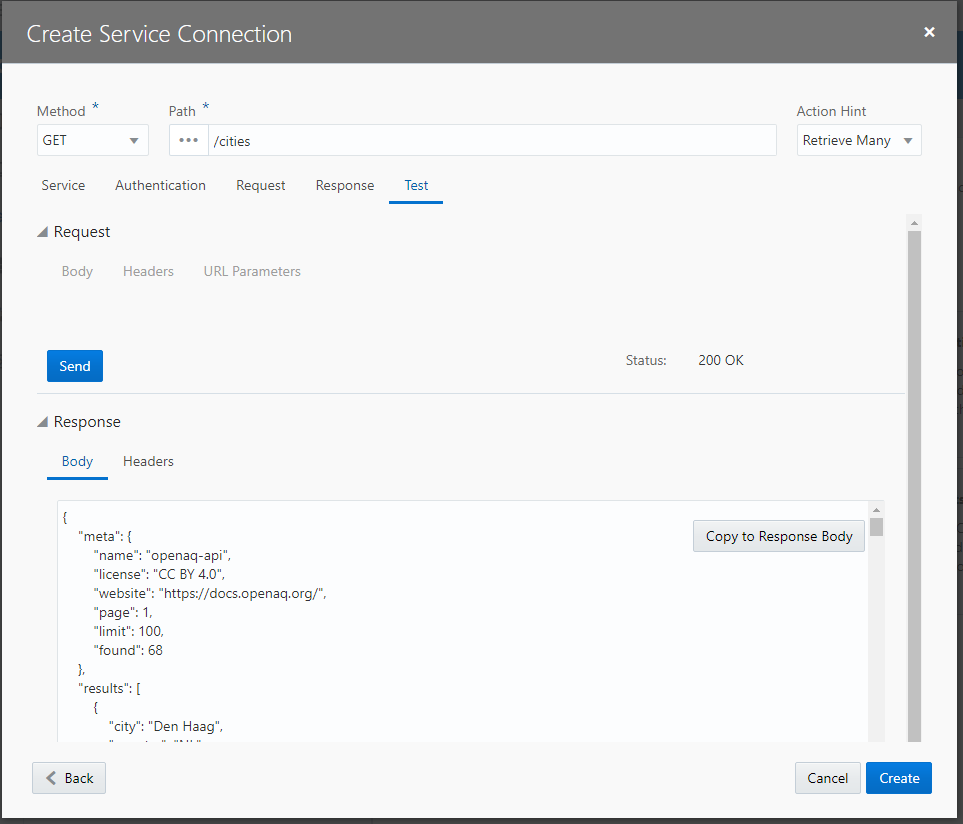The width and height of the screenshot is (963, 824).
Task: Open the Response tab
Action: coord(344,185)
